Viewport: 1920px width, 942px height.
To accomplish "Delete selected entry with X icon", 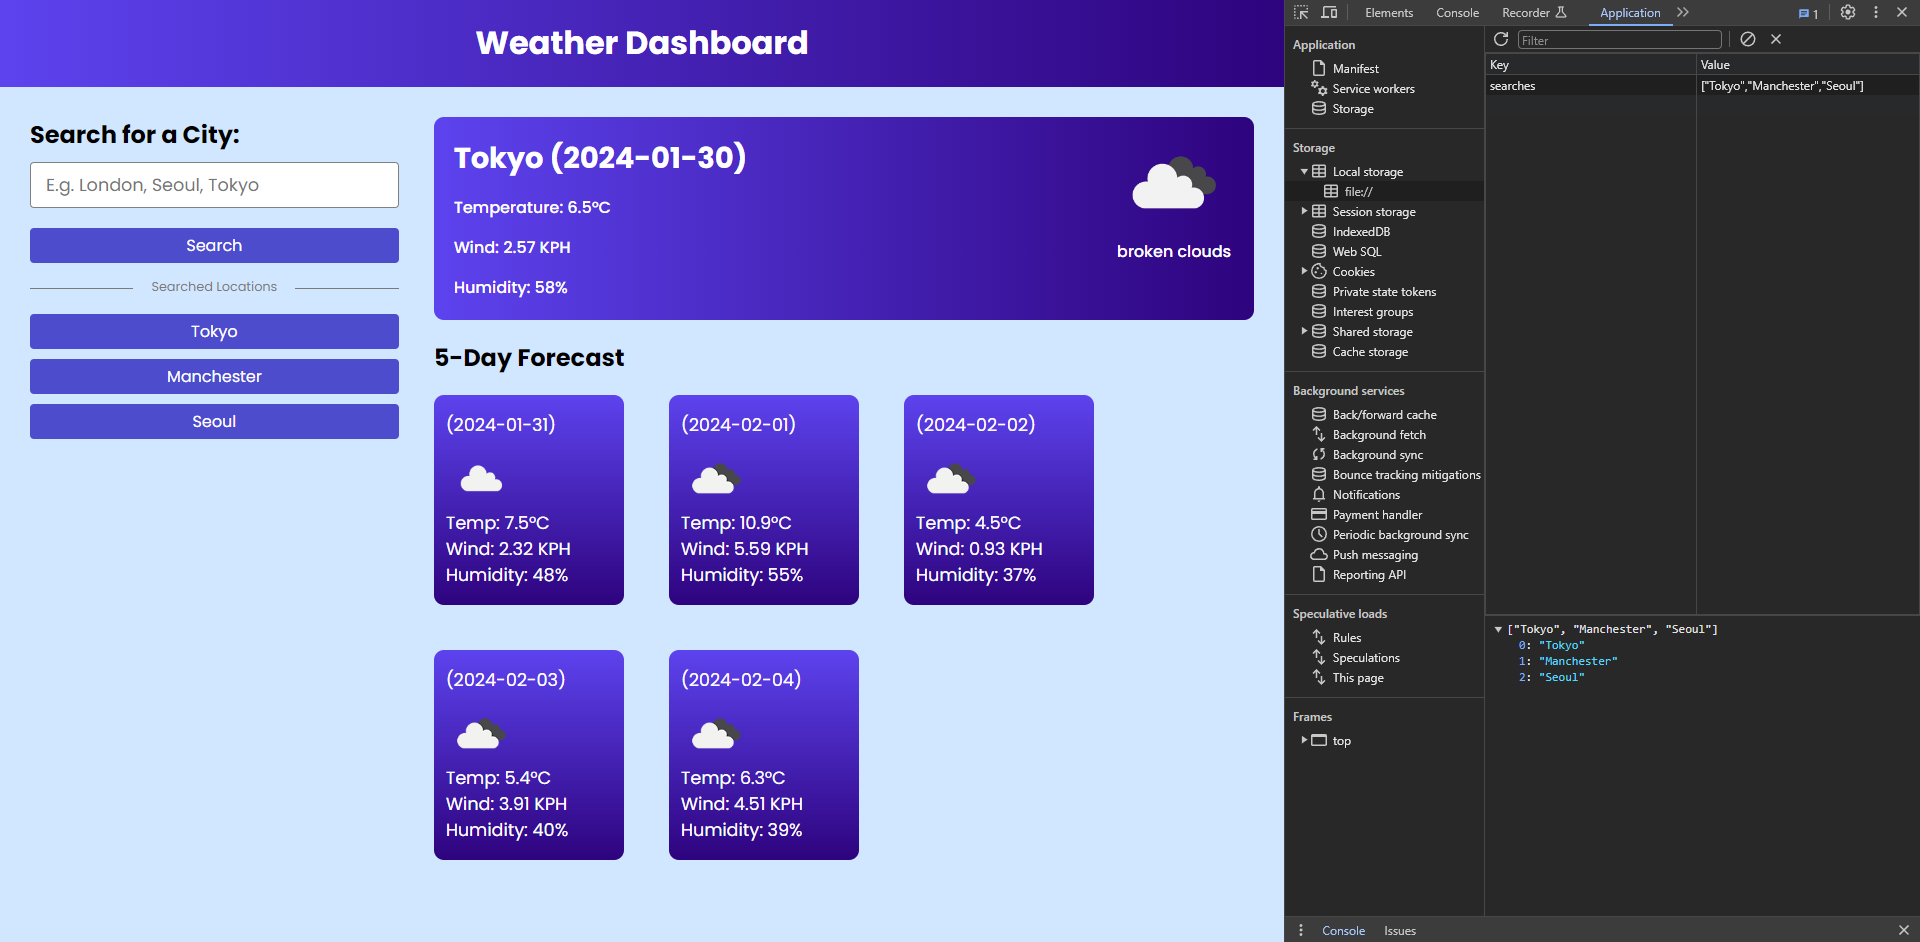I will click(x=1776, y=39).
